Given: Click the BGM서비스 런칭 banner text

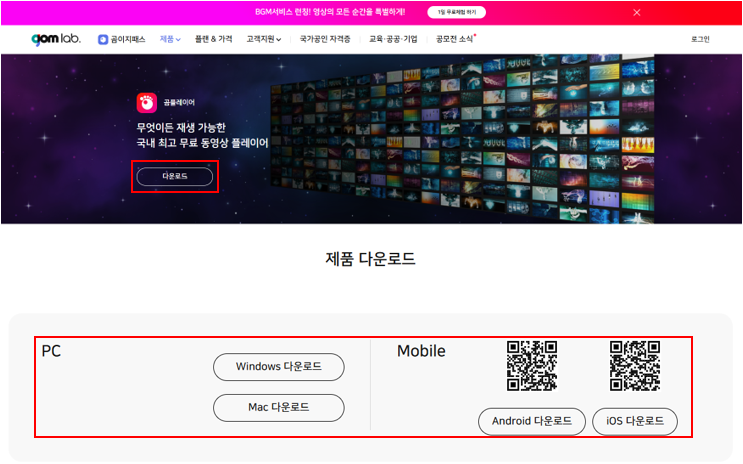Looking at the screenshot, I should coord(330,12).
